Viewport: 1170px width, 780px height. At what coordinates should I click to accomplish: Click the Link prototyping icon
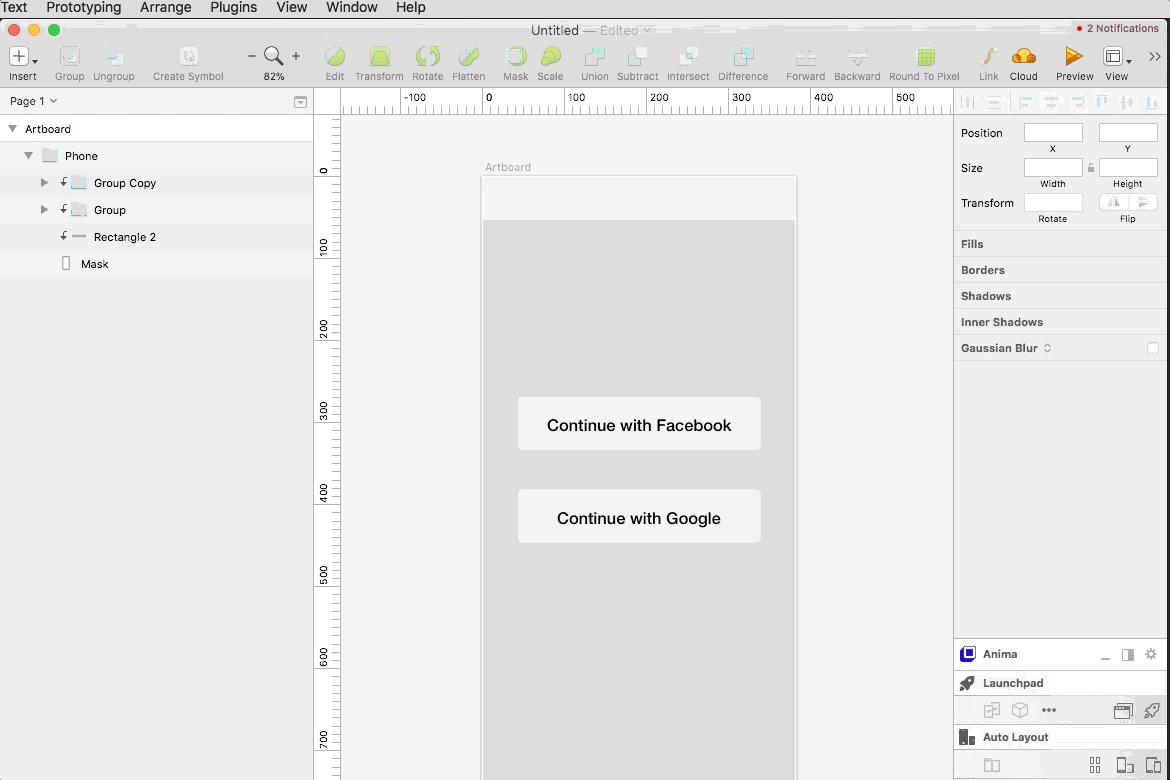988,58
